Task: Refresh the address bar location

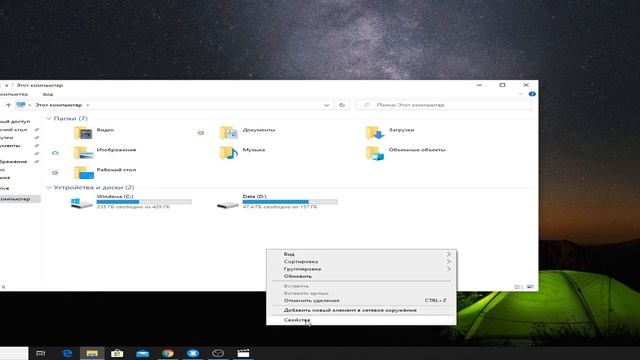Action: point(342,105)
